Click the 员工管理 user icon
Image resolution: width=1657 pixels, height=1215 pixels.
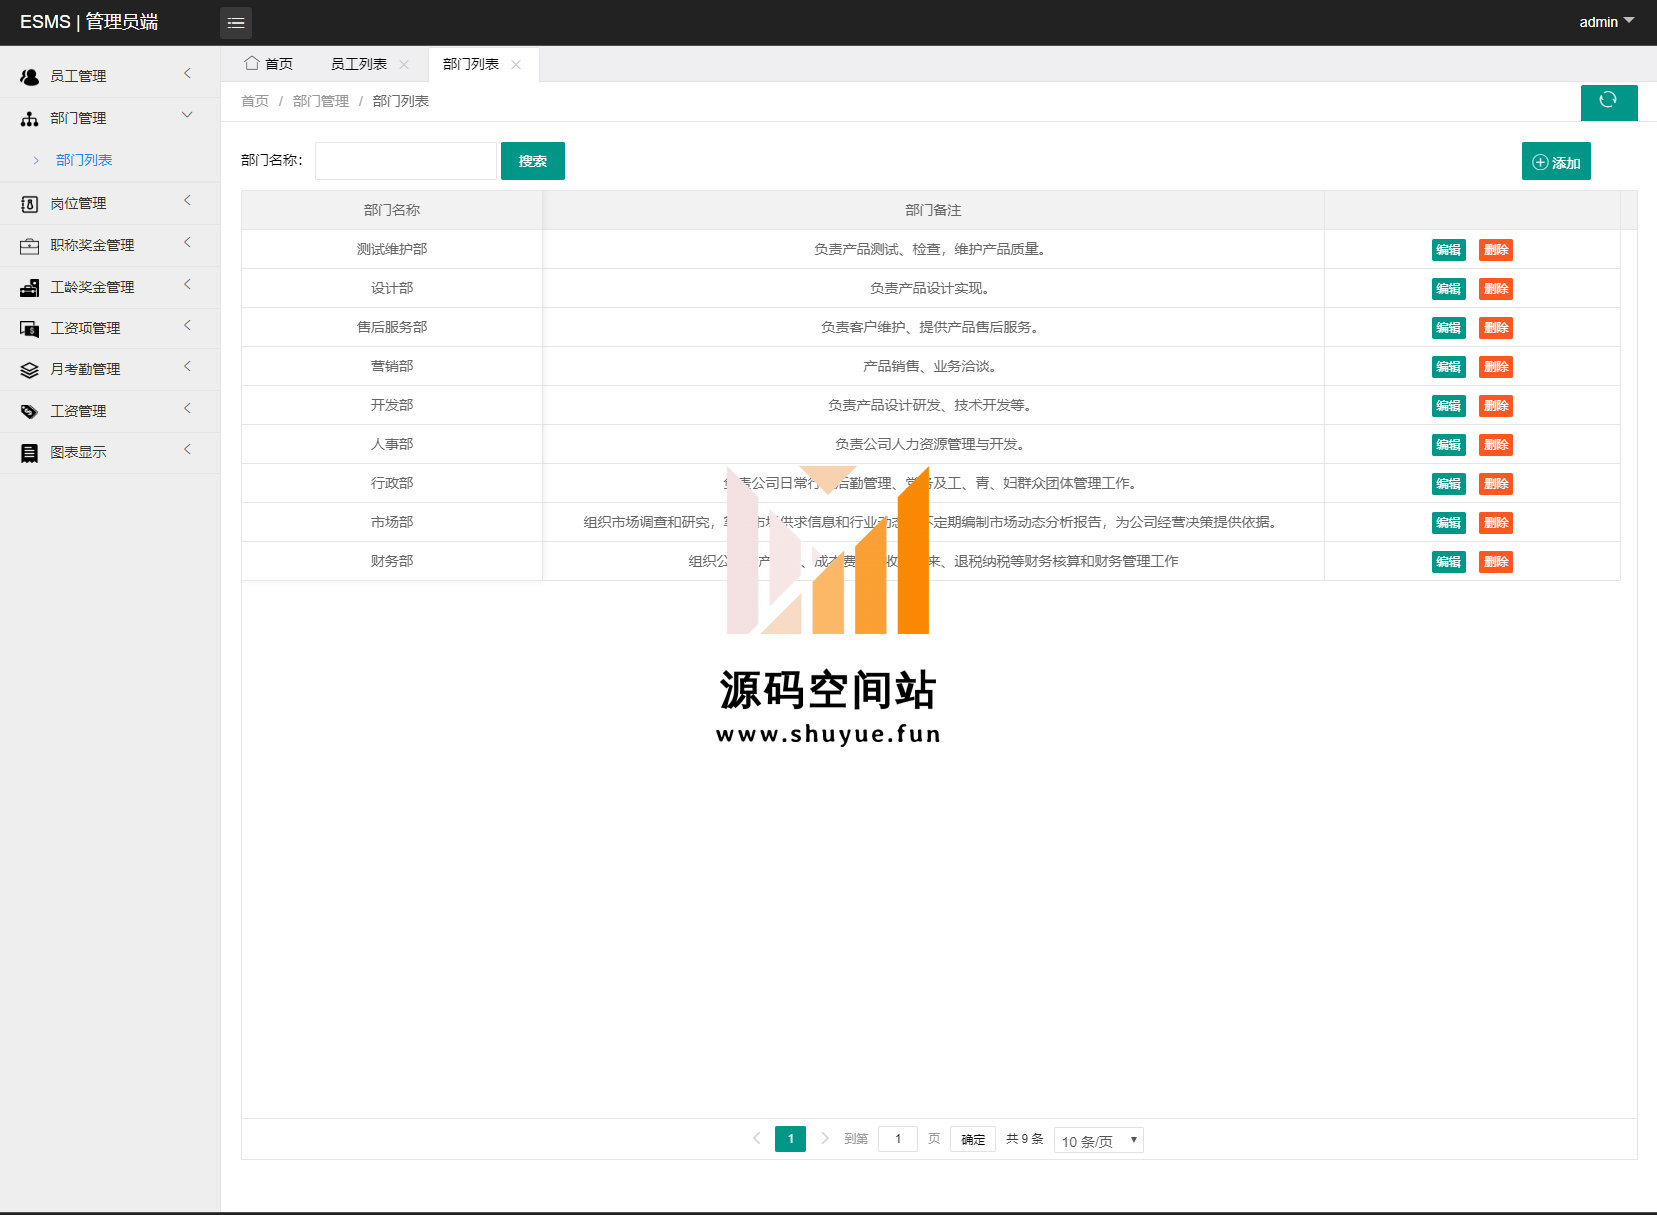point(30,76)
